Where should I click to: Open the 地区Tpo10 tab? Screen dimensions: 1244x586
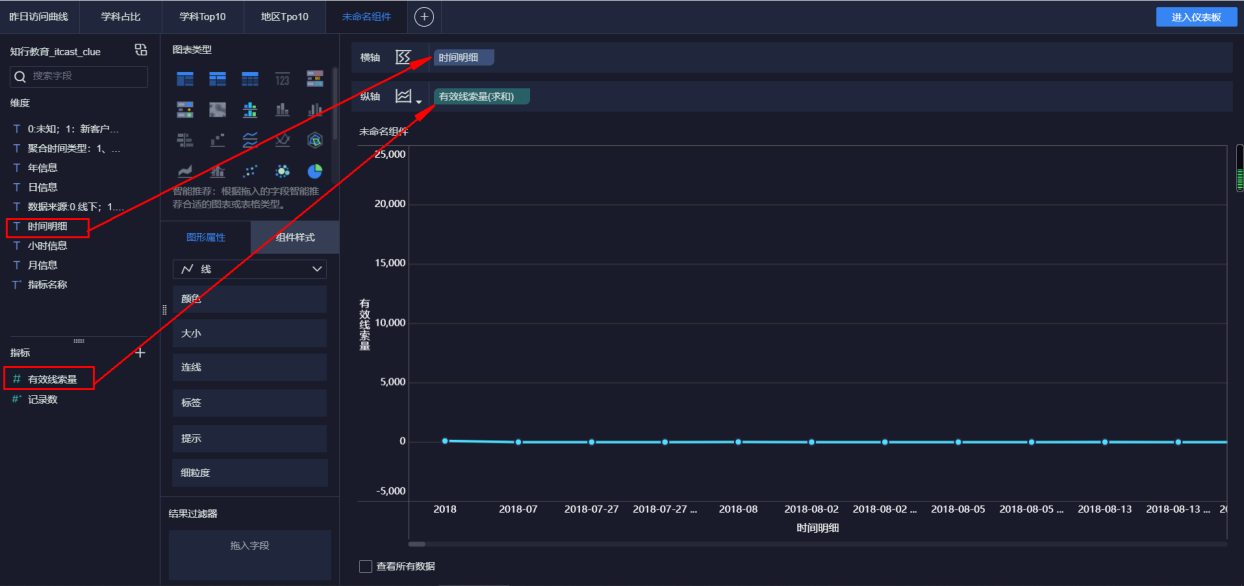[x=285, y=17]
